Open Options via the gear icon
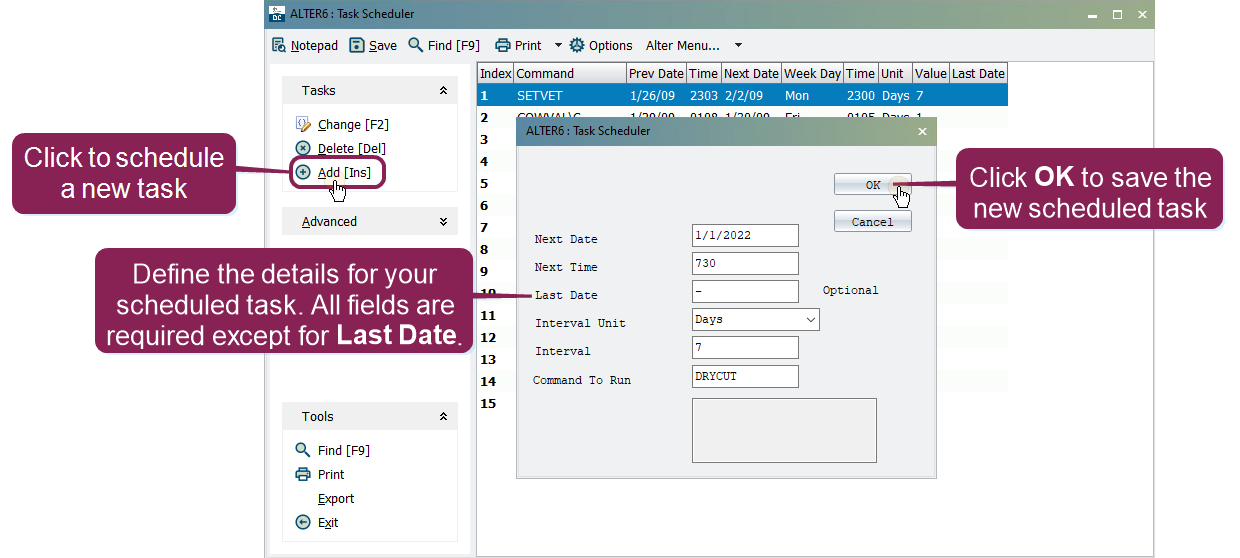 (577, 45)
